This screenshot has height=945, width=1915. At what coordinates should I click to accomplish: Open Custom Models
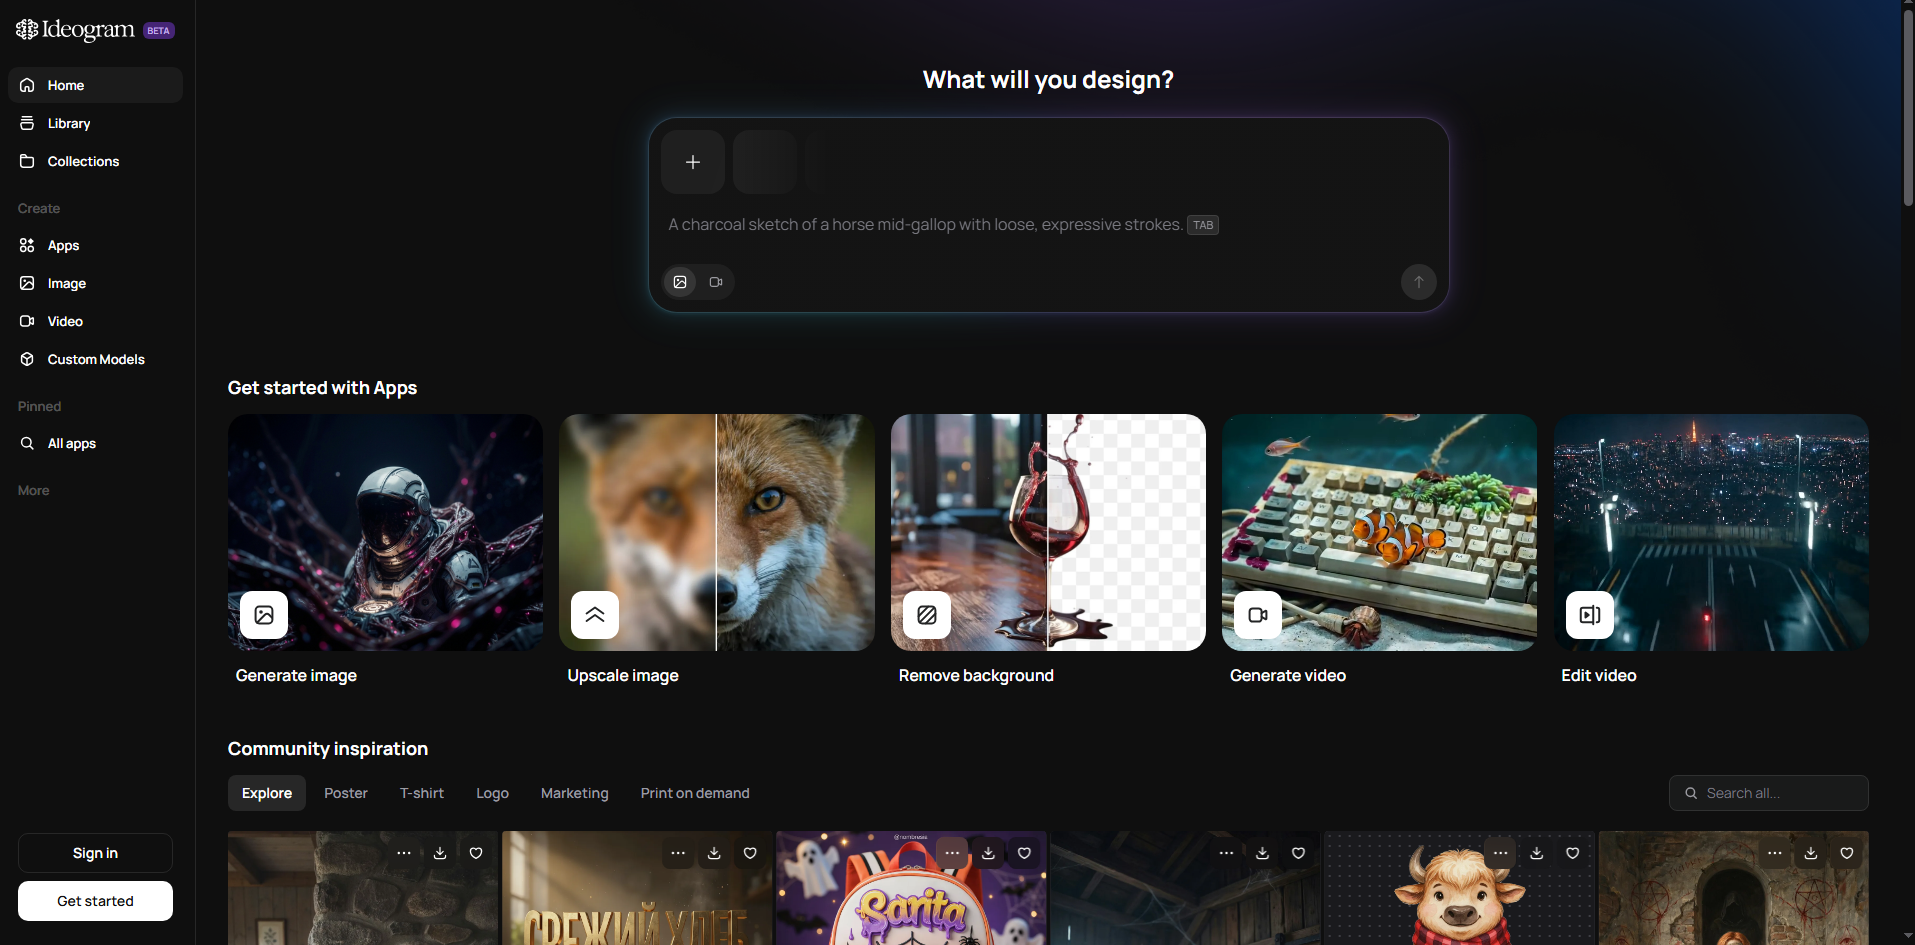pos(95,359)
